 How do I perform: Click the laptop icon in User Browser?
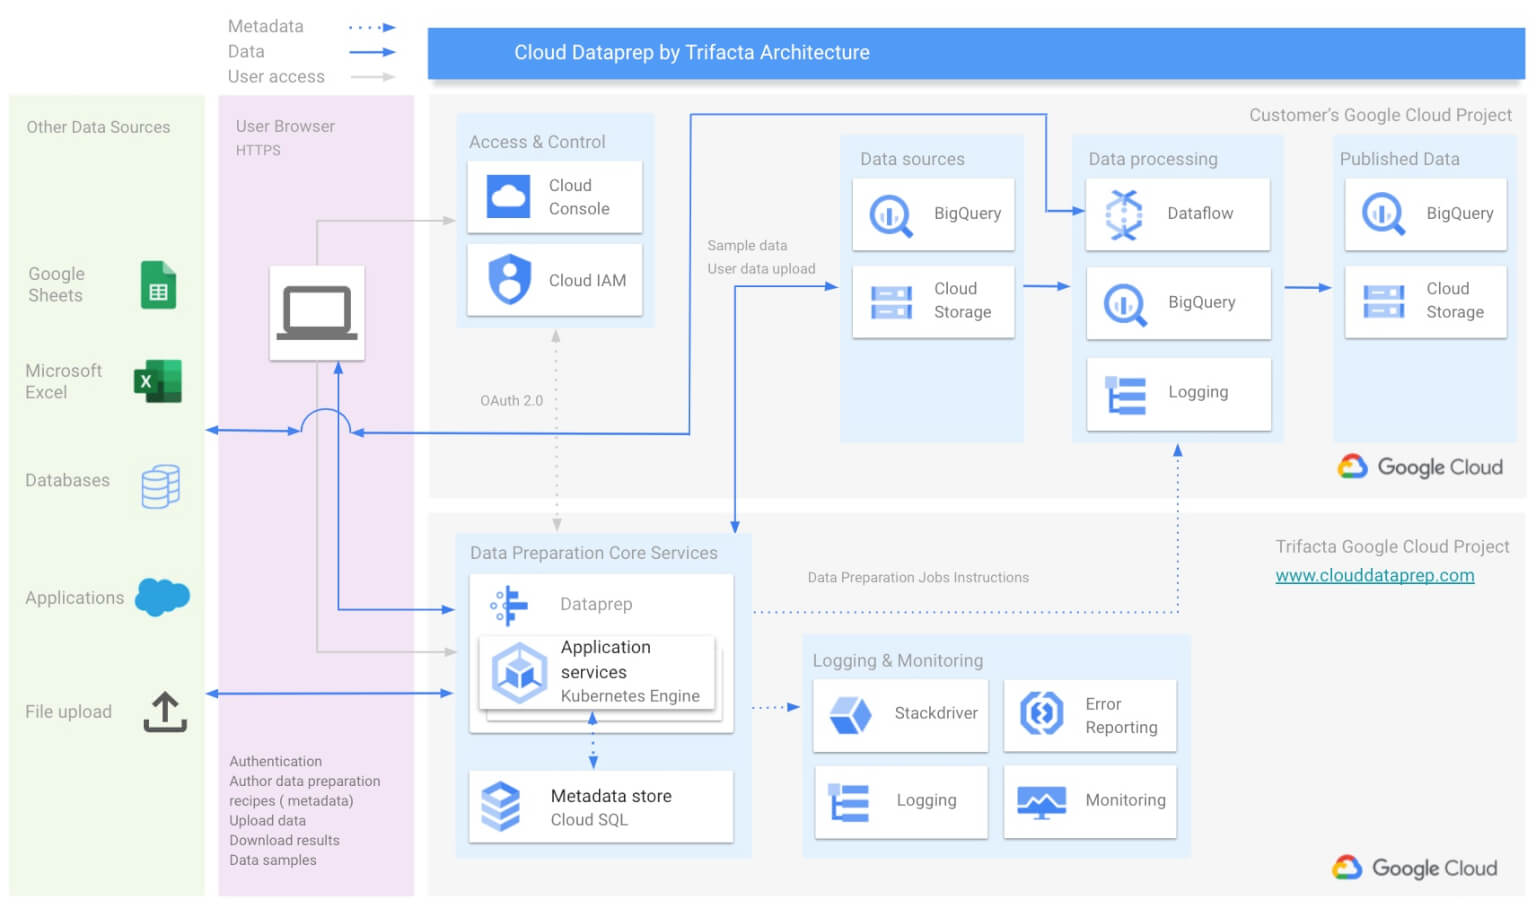(317, 313)
